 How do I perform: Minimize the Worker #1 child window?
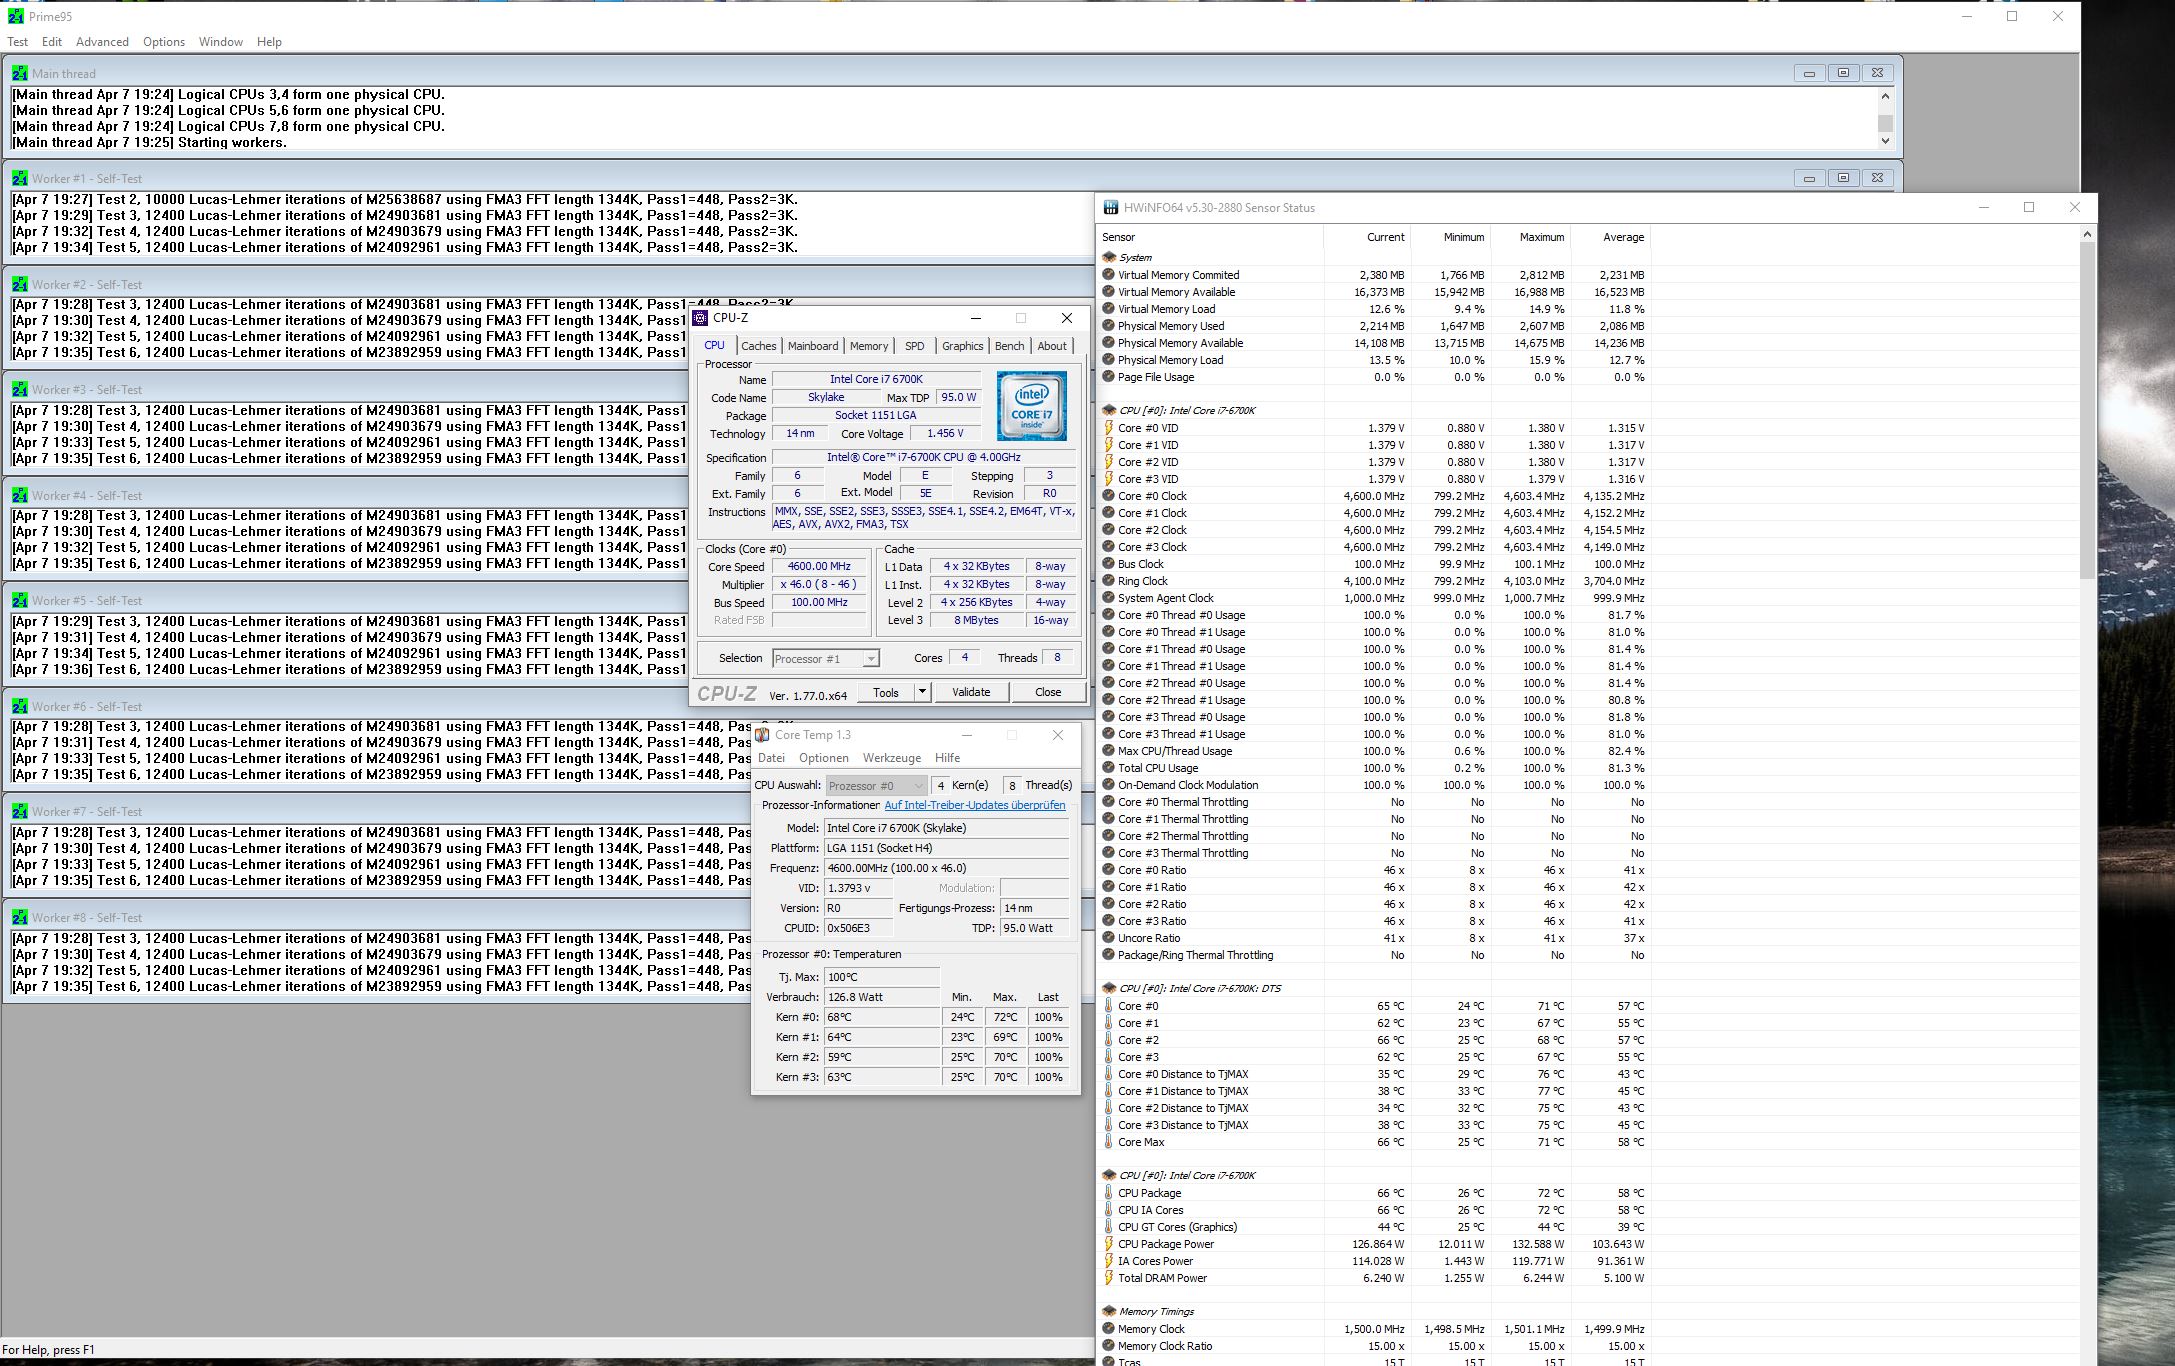[1809, 178]
